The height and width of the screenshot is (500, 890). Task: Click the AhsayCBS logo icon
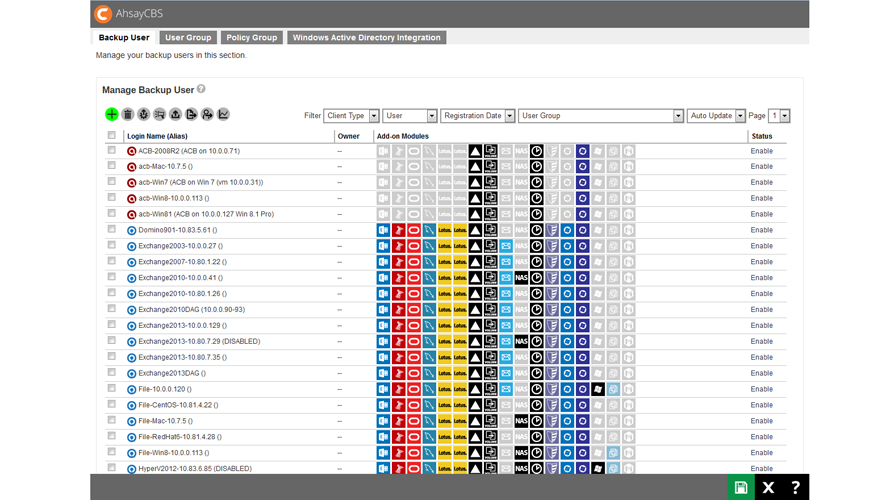103,14
